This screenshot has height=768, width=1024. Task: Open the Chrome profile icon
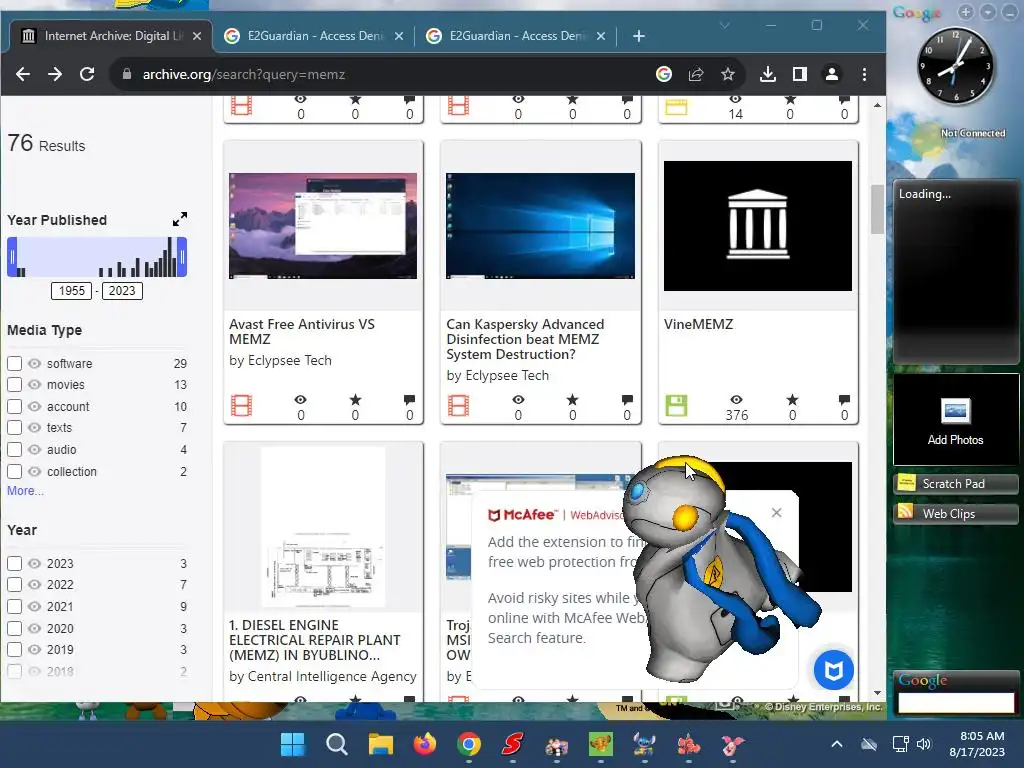(831, 74)
